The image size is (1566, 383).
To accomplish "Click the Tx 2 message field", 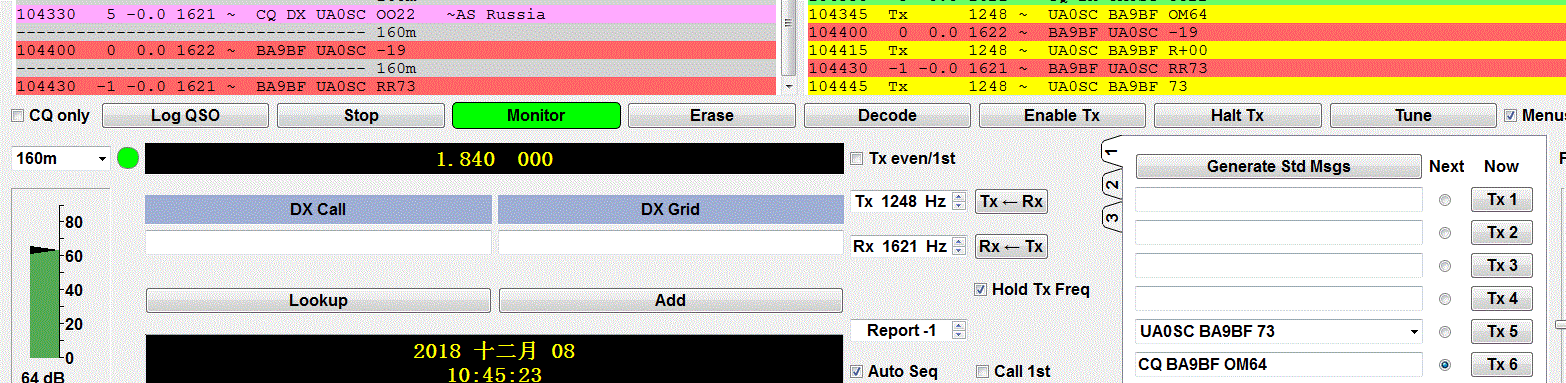I will tap(1278, 233).
